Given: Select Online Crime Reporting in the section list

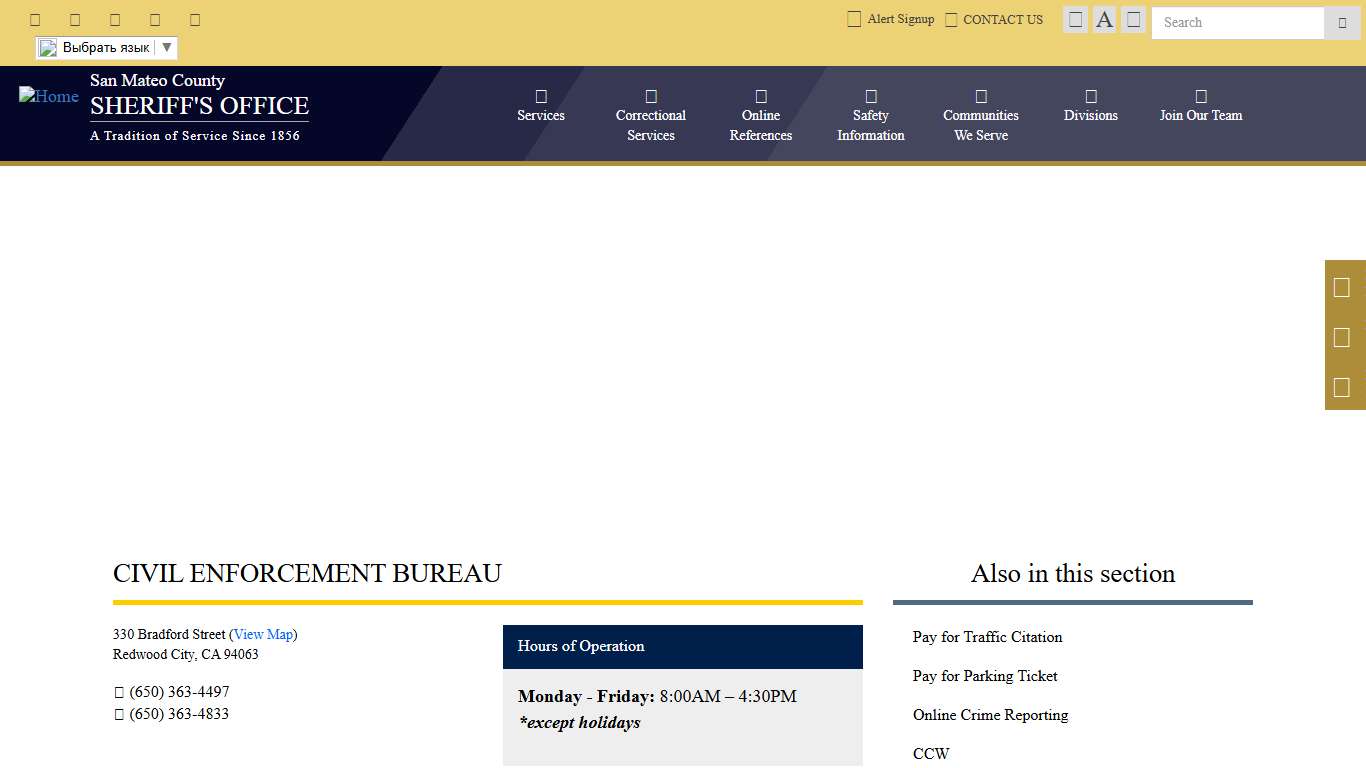Looking at the screenshot, I should [x=991, y=715].
